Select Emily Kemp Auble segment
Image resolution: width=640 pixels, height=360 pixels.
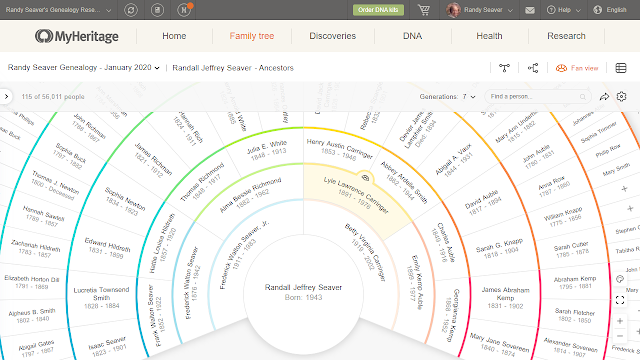coord(416,282)
